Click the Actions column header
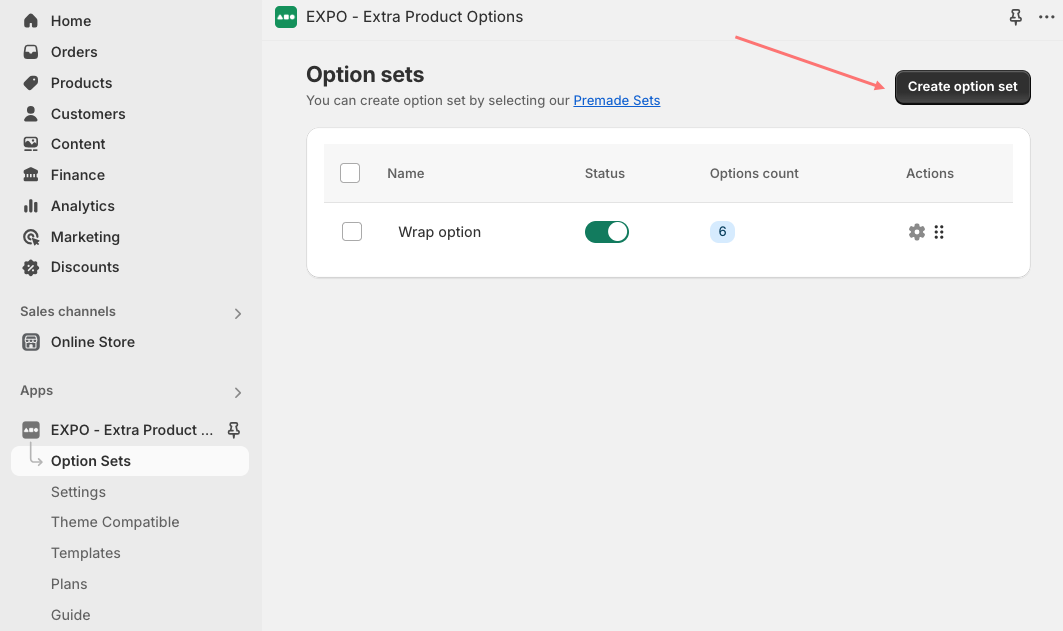The image size is (1063, 631). coord(929,174)
